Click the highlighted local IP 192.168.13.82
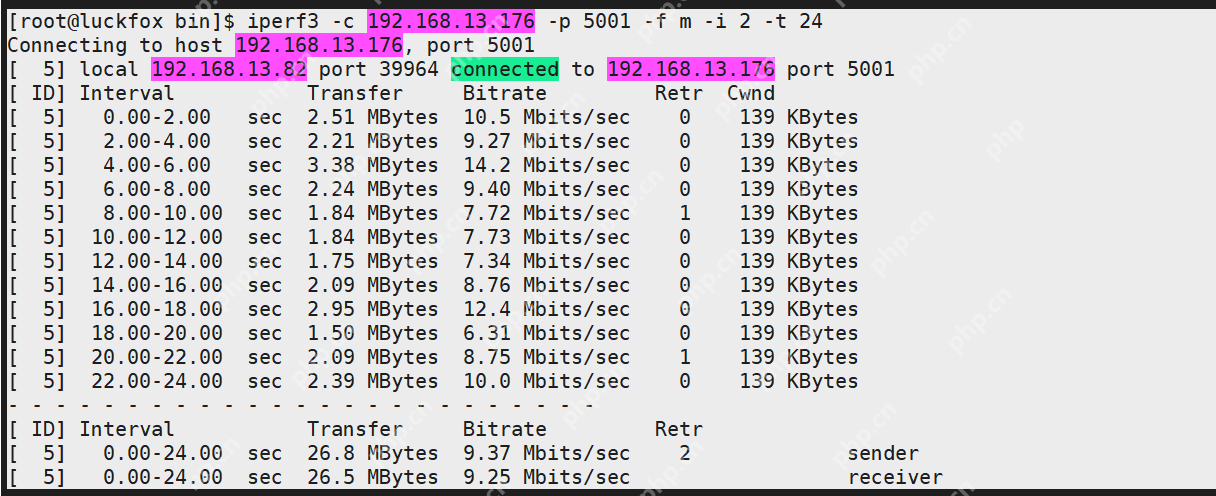 click(230, 69)
